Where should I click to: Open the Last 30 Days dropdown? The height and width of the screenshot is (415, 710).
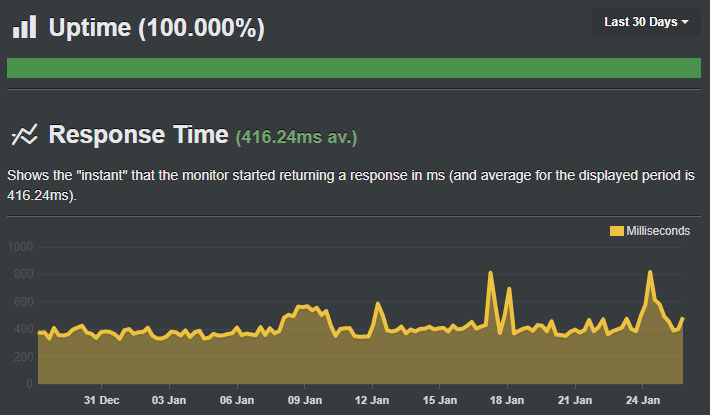[646, 22]
